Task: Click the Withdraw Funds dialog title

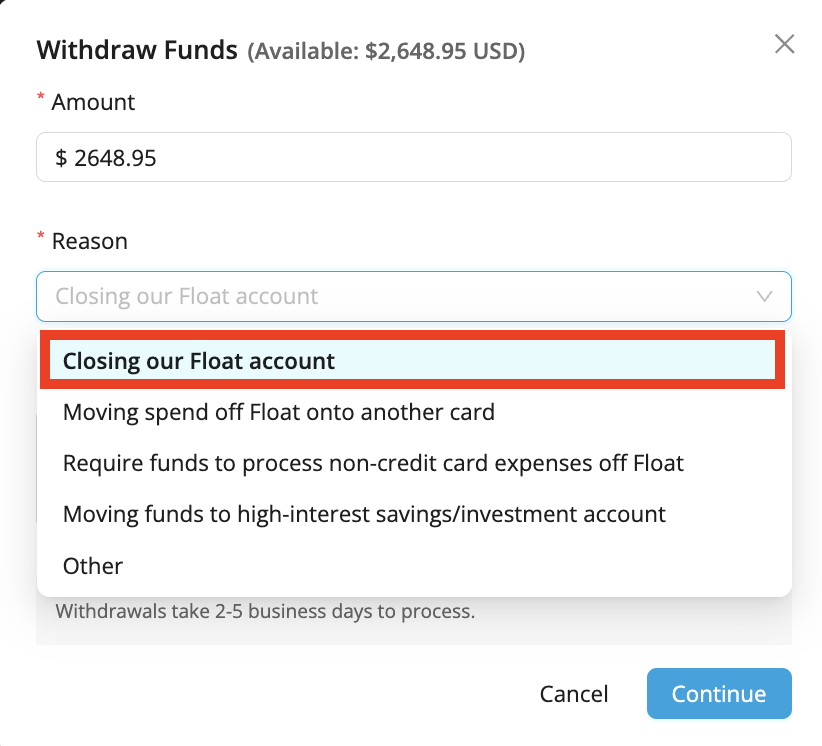Action: (136, 50)
